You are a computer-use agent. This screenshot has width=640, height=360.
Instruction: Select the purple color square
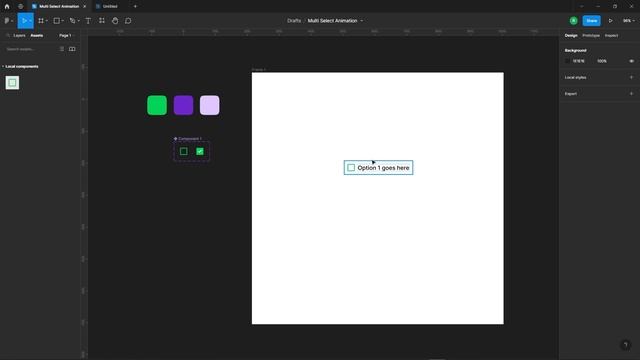pos(183,105)
